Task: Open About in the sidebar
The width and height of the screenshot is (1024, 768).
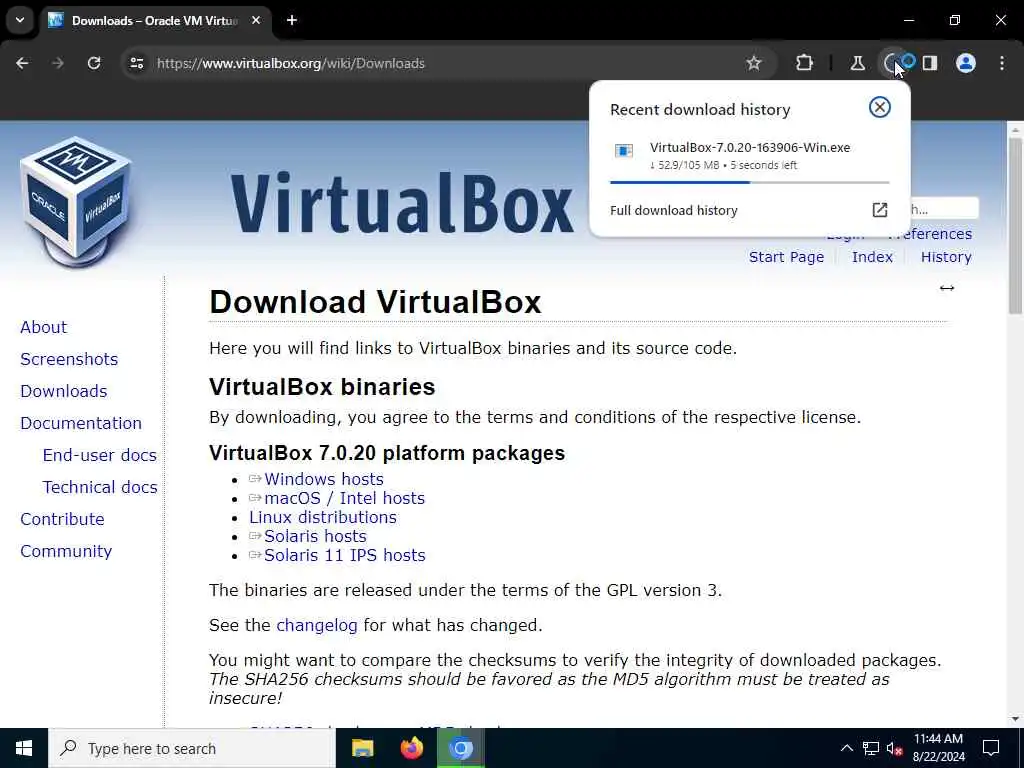Action: 43,327
